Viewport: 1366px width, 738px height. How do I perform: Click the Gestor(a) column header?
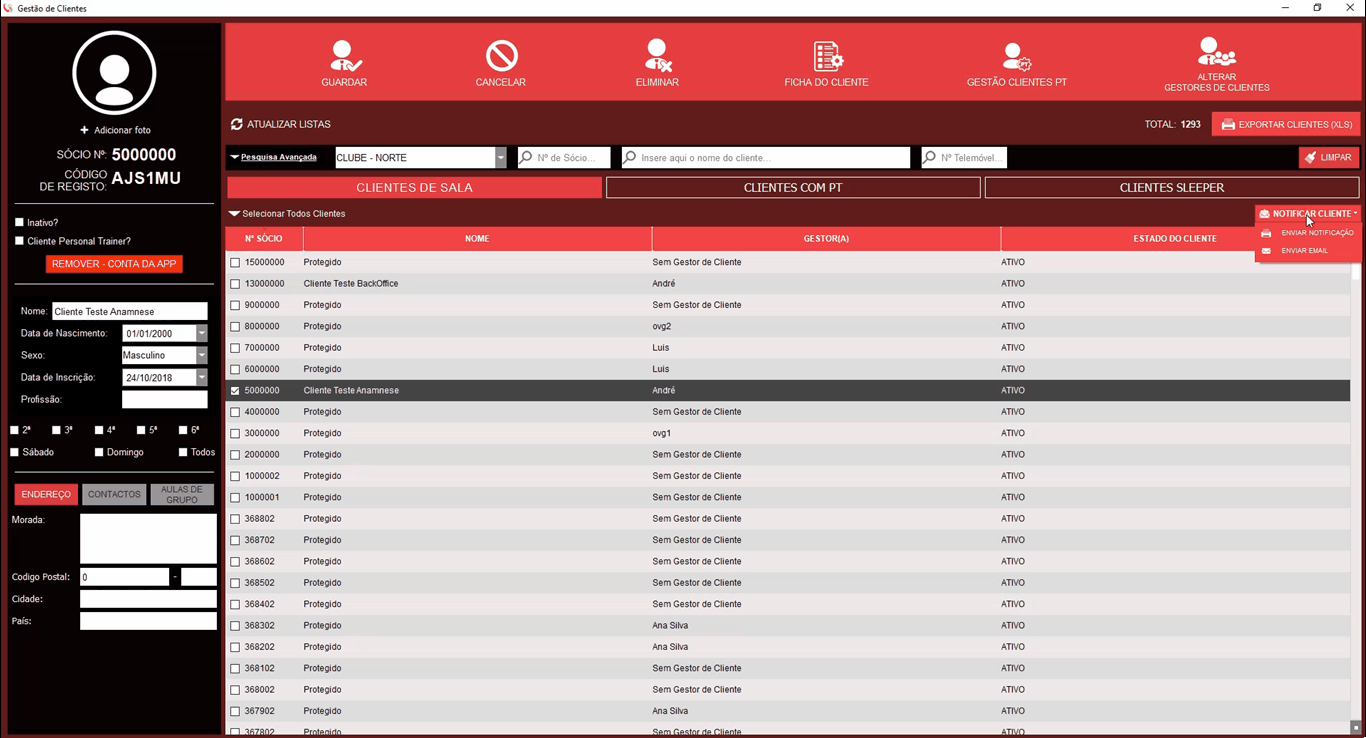[x=826, y=239]
